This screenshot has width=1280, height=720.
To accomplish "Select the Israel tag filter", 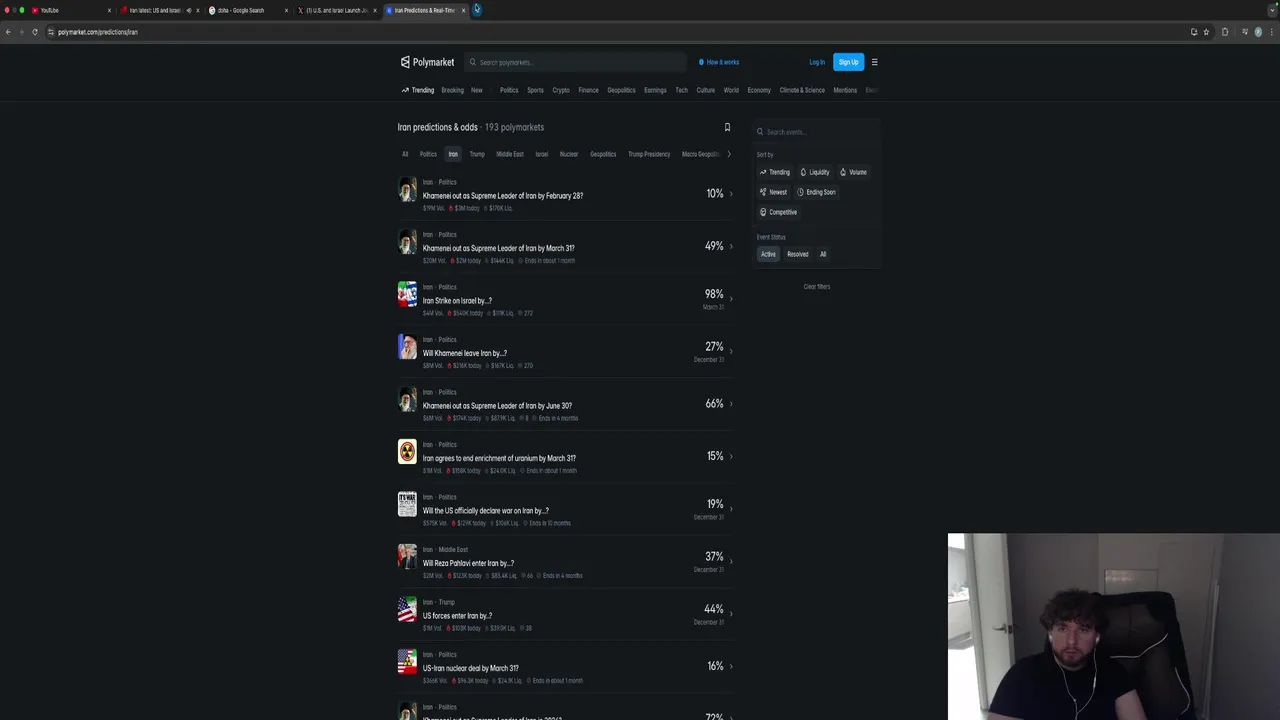I will coord(542,154).
